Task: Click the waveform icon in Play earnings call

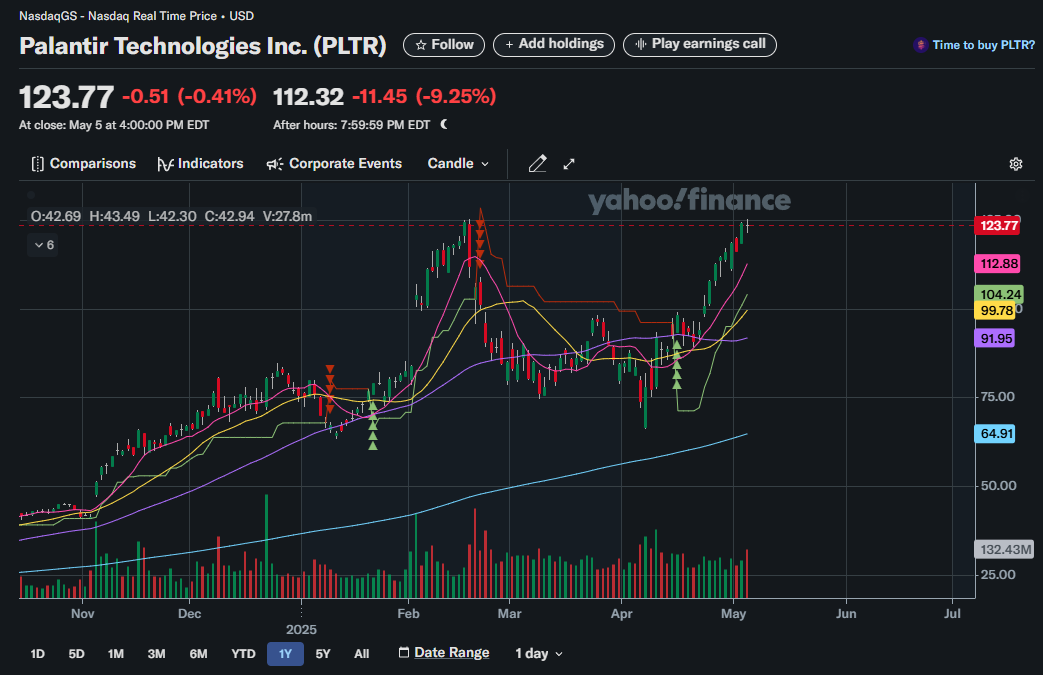Action: pyautogui.click(x=641, y=44)
